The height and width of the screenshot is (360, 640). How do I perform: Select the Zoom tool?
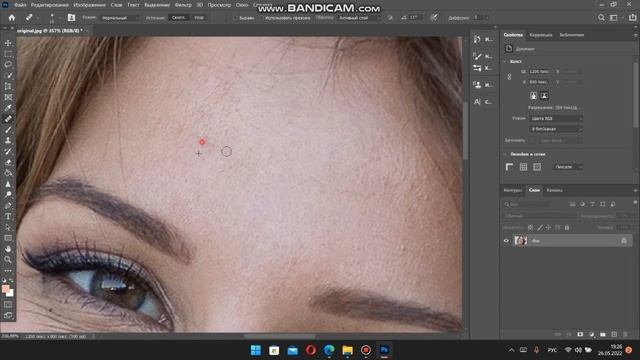pos(8,260)
